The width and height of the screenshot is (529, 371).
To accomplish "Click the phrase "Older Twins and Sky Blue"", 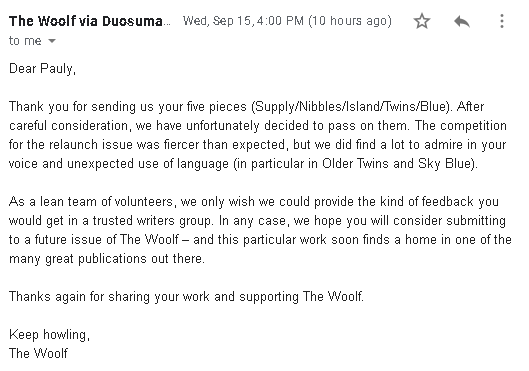I will pos(397,164).
